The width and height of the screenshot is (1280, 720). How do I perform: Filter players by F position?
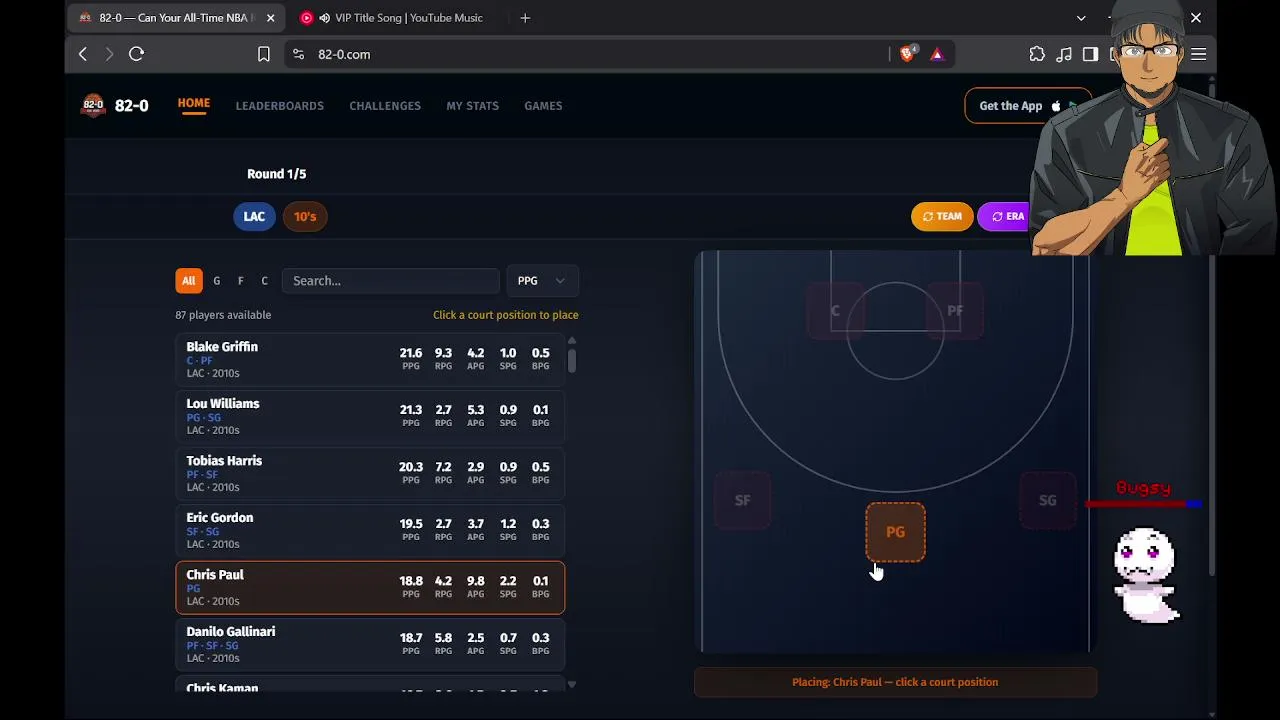(x=240, y=281)
